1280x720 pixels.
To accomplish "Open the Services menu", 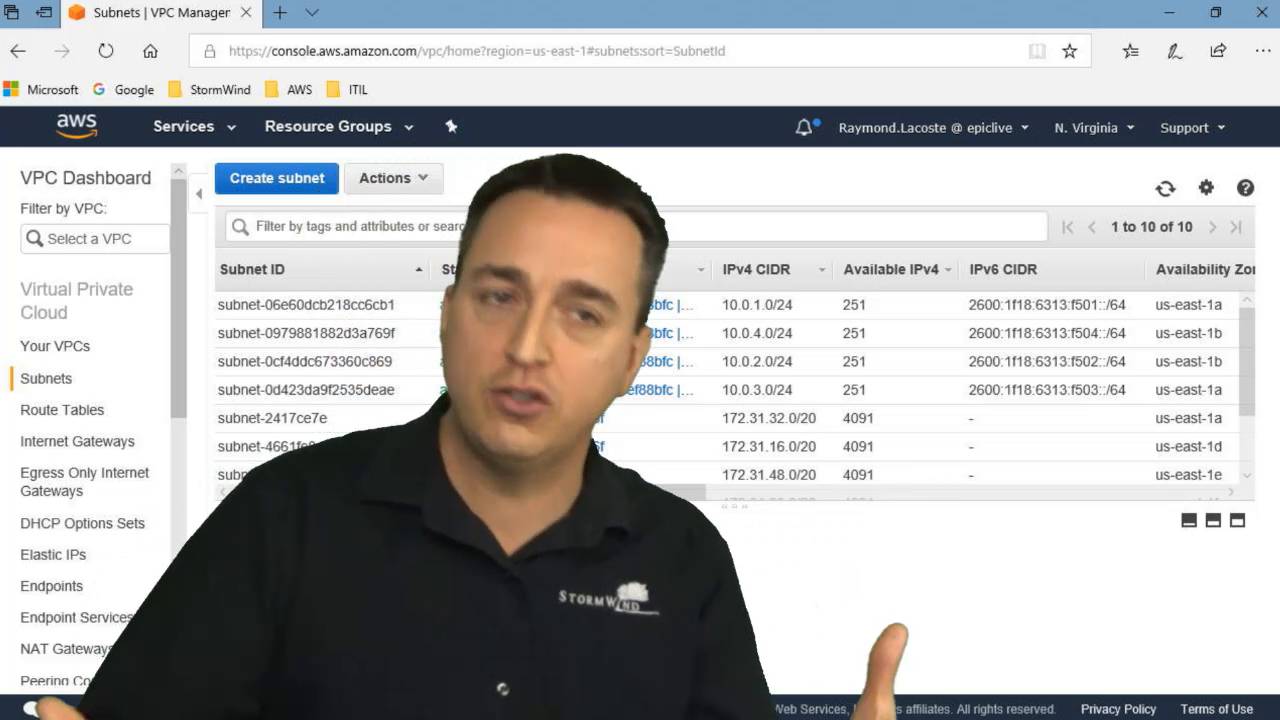I will (194, 127).
